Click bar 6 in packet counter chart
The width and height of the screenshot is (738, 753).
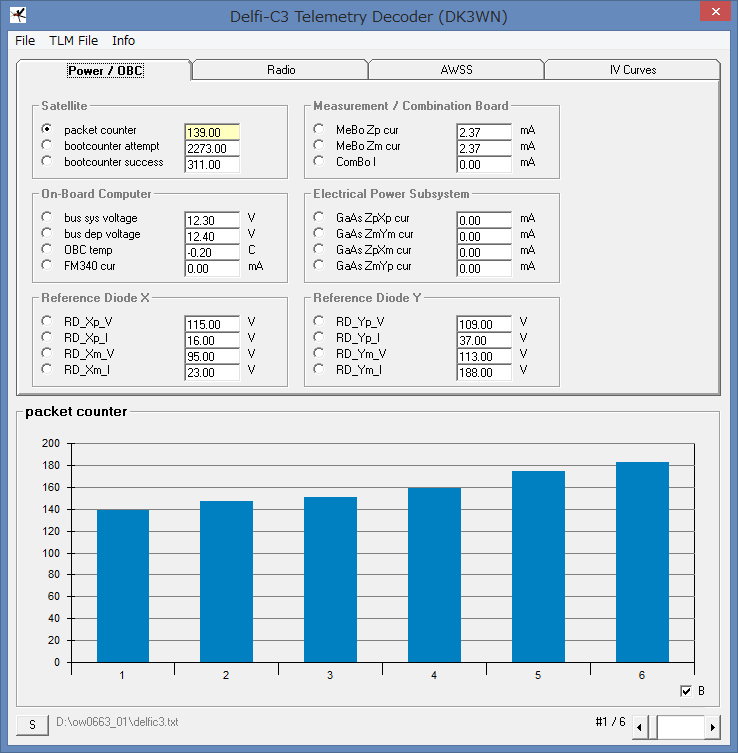click(642, 562)
